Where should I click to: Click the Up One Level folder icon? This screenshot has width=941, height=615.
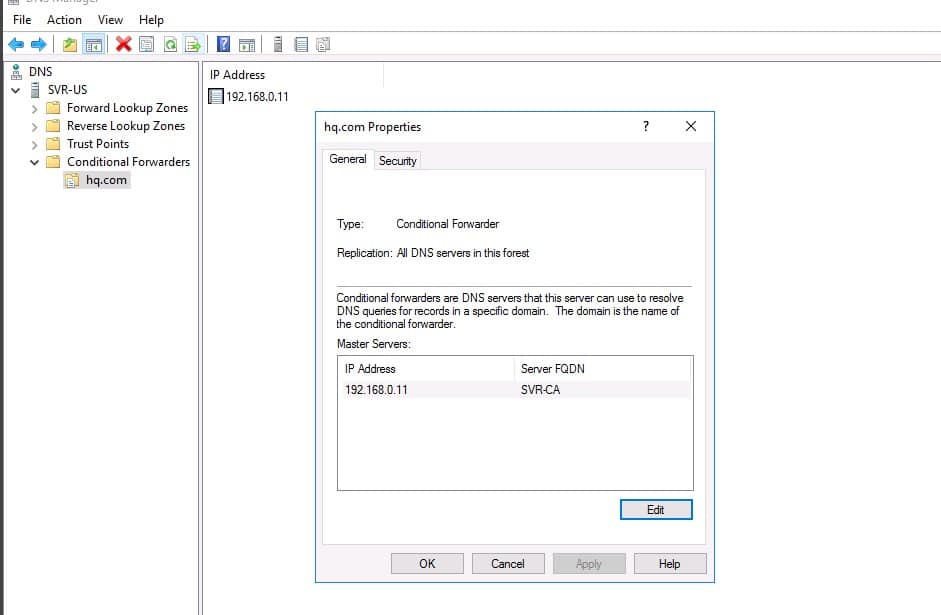coord(69,44)
